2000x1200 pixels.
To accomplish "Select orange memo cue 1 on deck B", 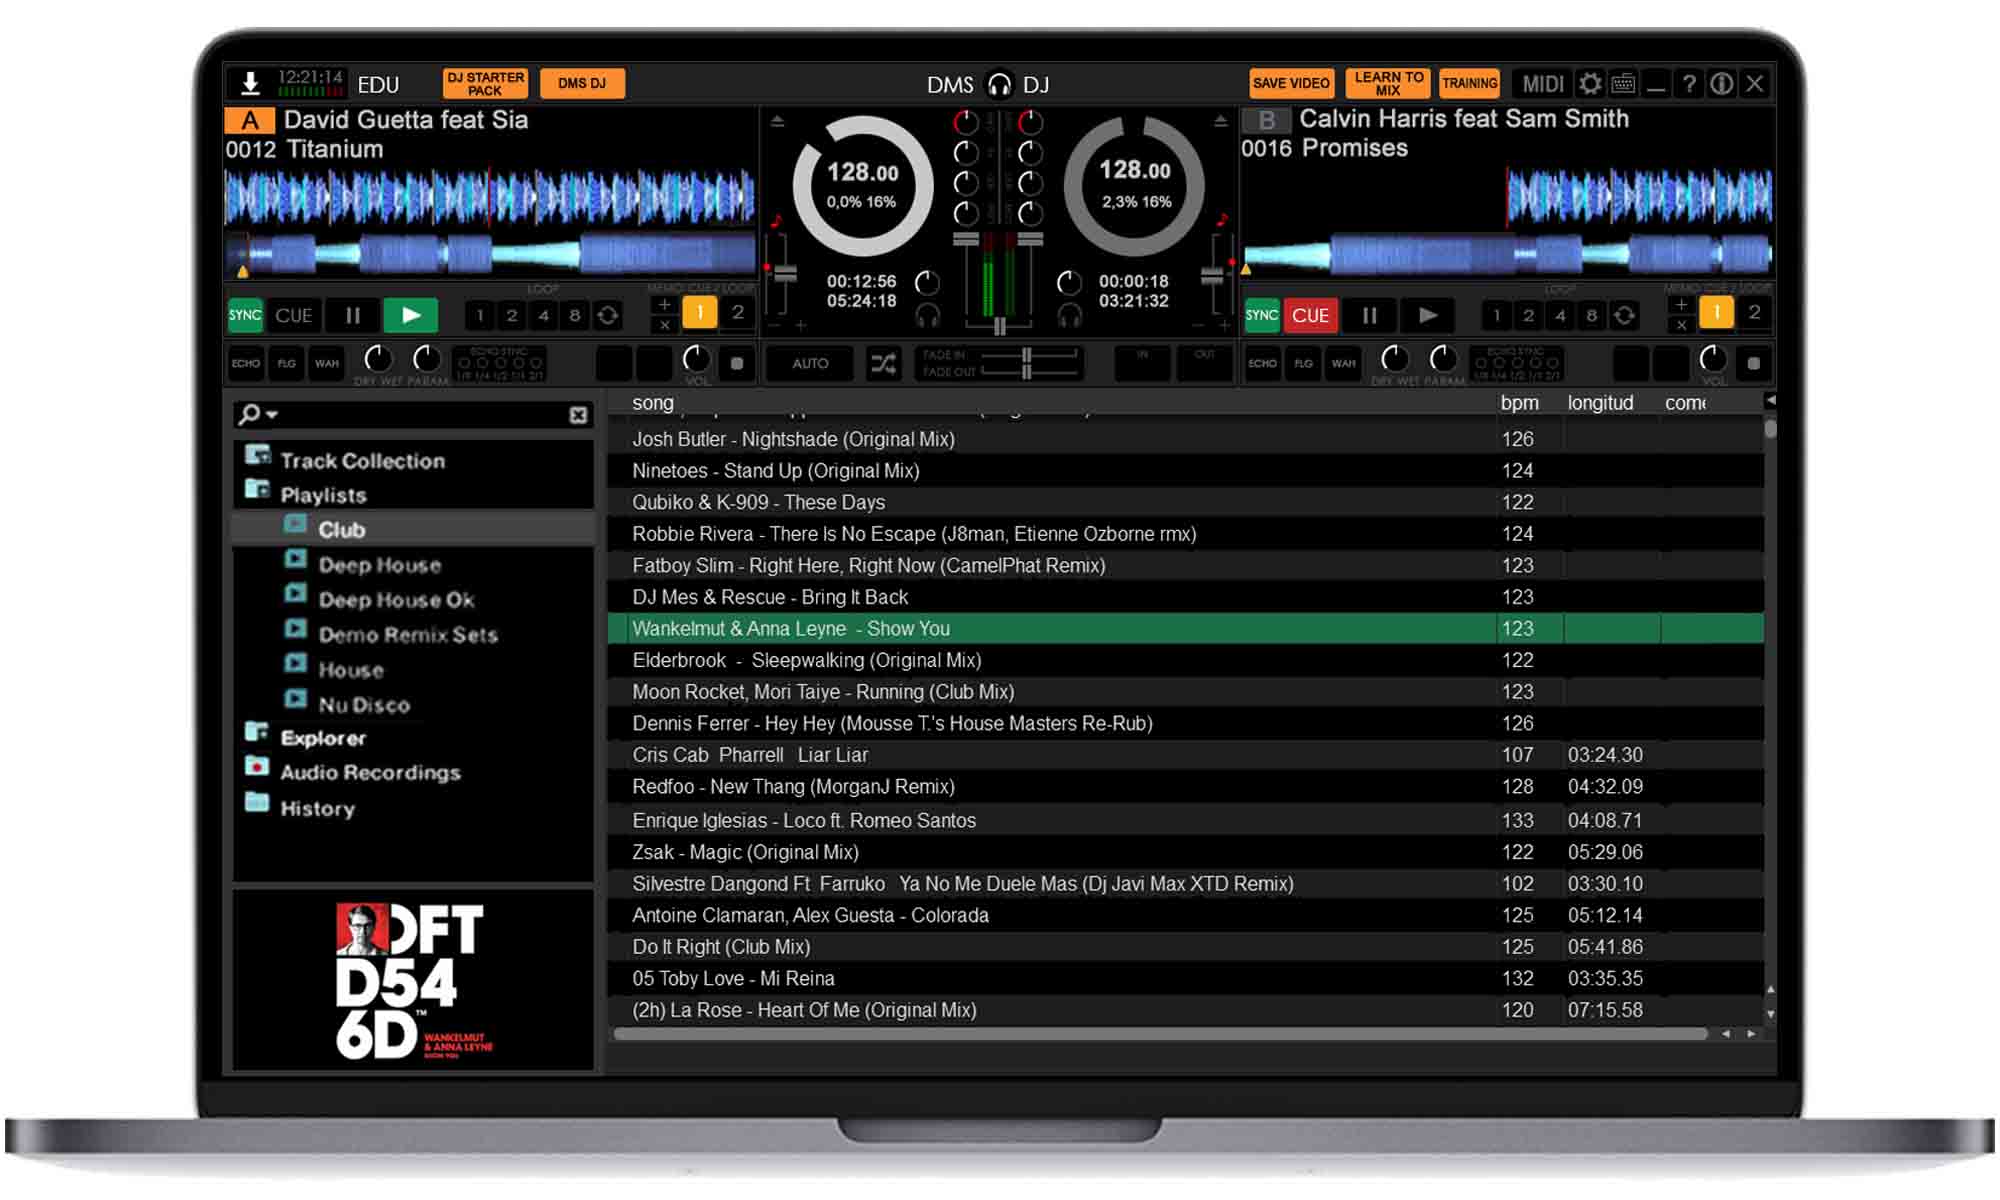I will (1716, 312).
